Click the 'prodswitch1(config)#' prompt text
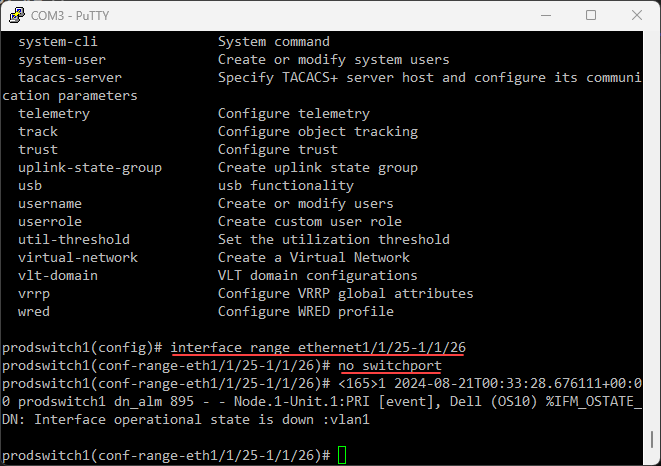This screenshot has height=466, width=661. pos(83,348)
